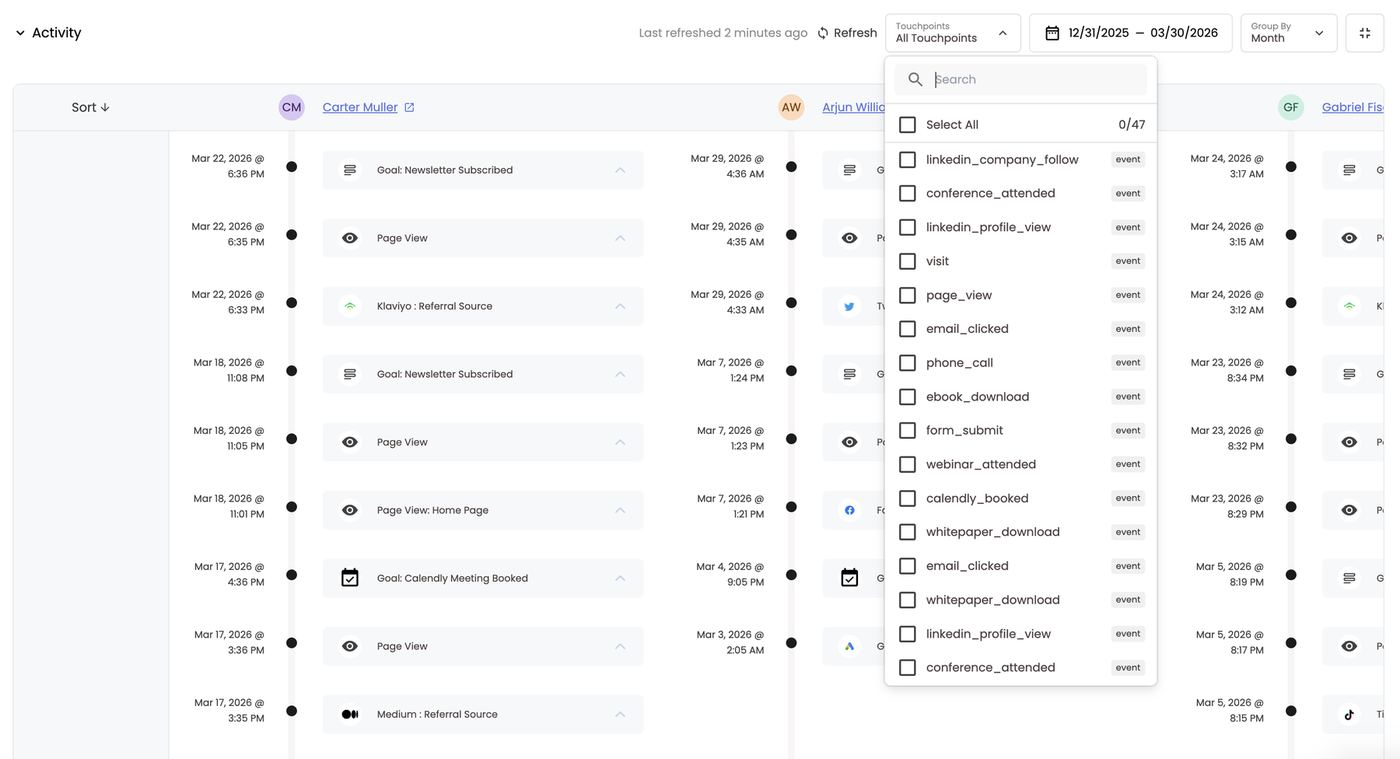Check the page_view checkbox
Viewport: 1400px width, 759px height.
(908, 295)
